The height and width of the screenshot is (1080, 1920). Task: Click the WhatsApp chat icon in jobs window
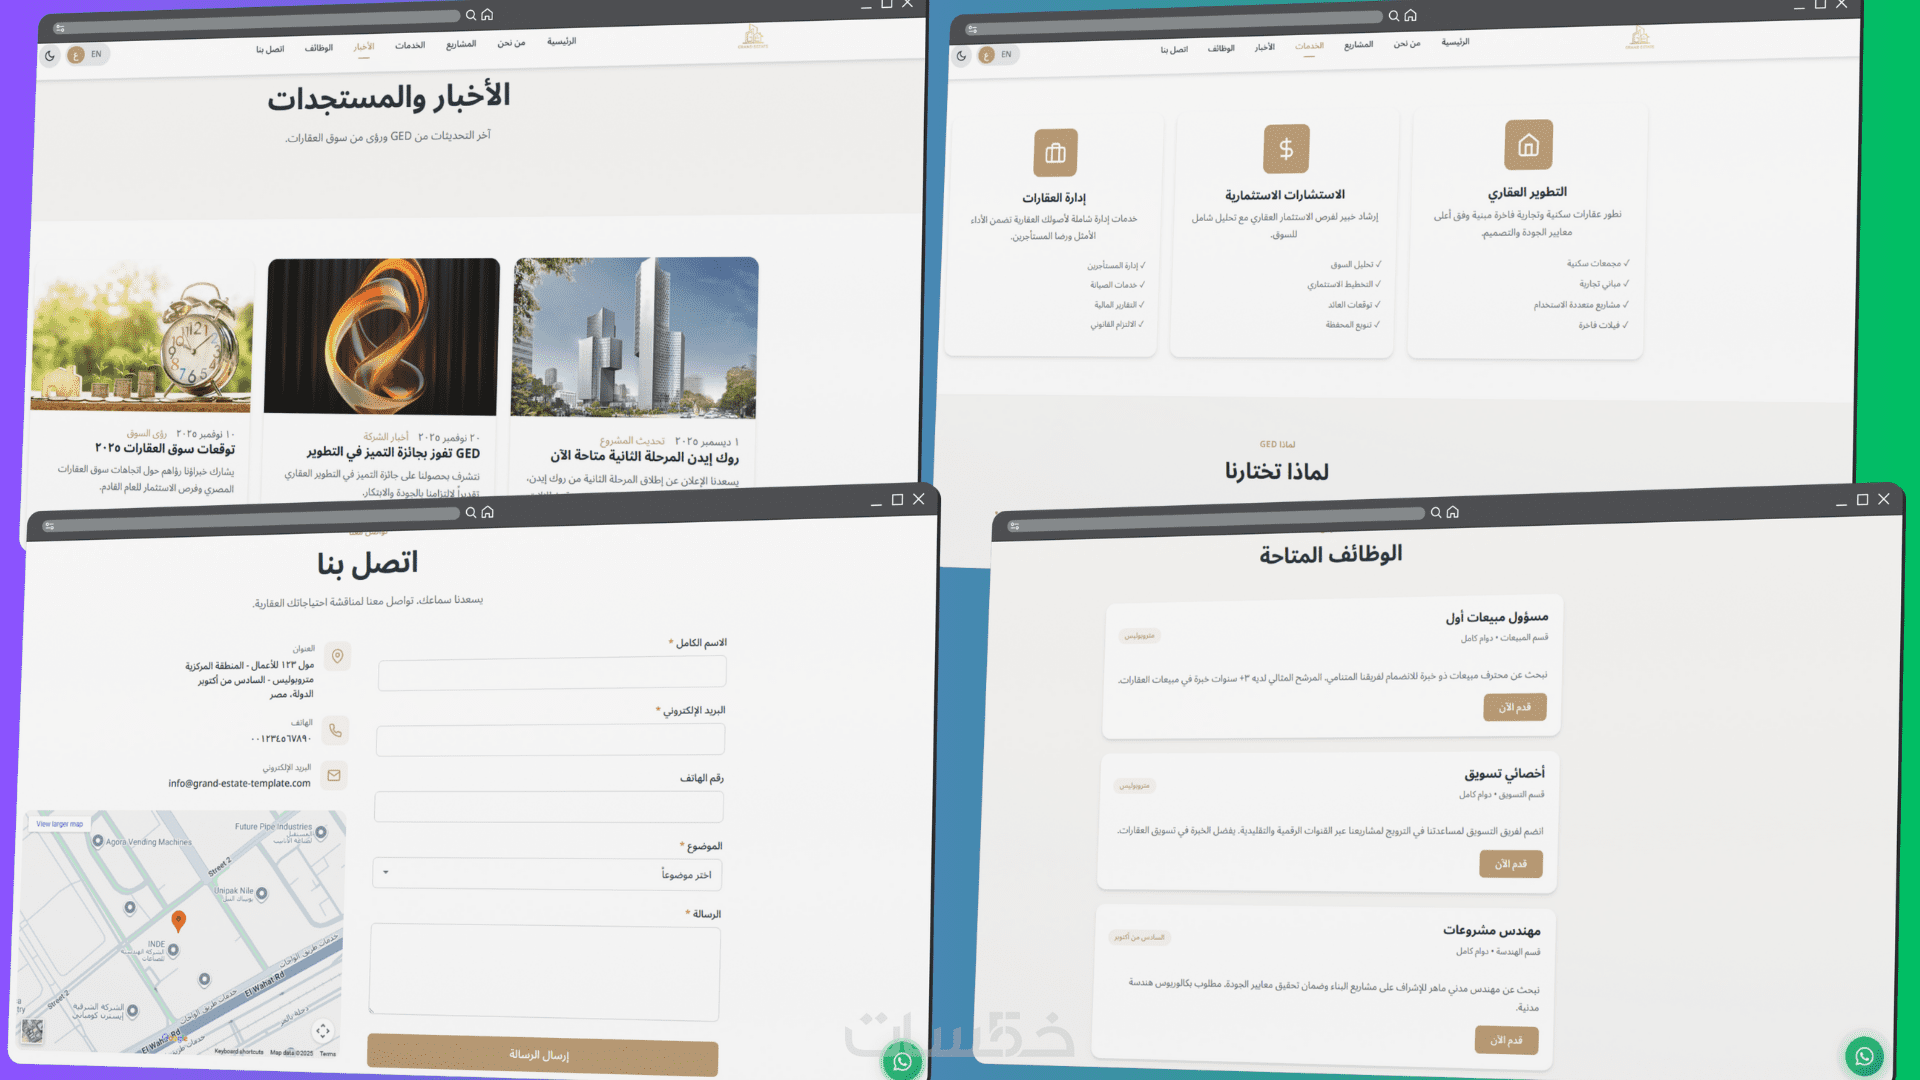[x=1864, y=1056]
